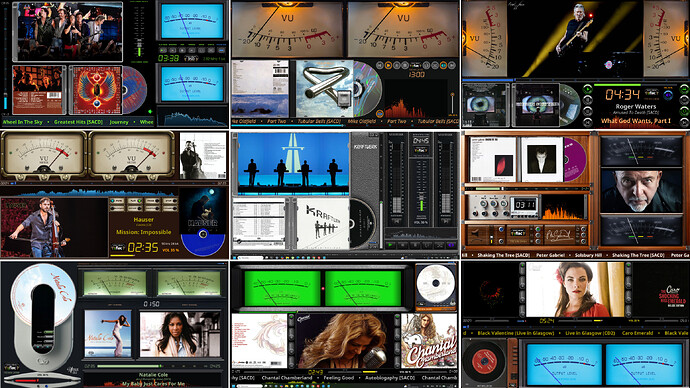This screenshot has width=690, height=388.
Task: Click the top-right toggle button in Hauser player
Action: [x=169, y=201]
